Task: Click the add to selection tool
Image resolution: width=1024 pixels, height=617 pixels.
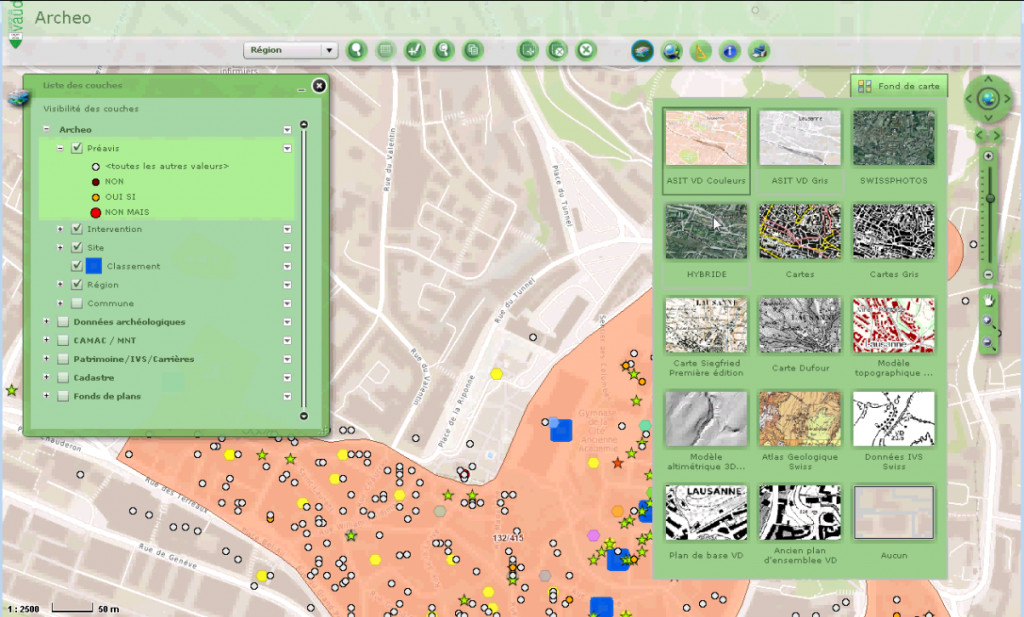Action: click(x=528, y=50)
